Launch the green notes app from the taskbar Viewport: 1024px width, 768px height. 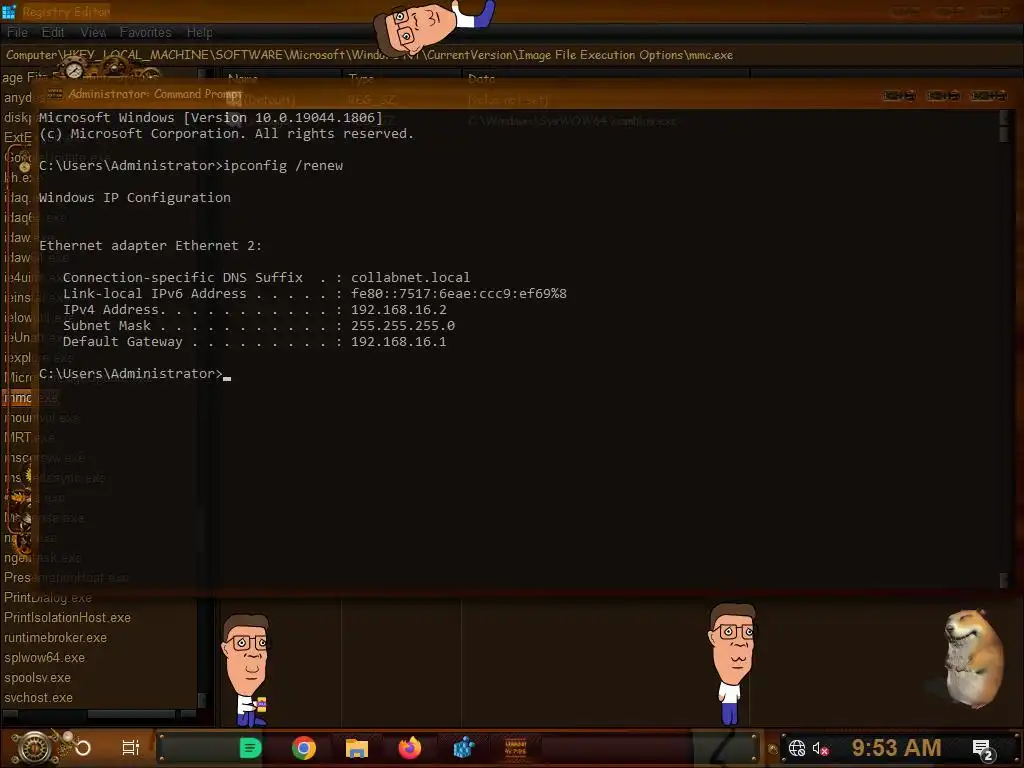[x=250, y=748]
